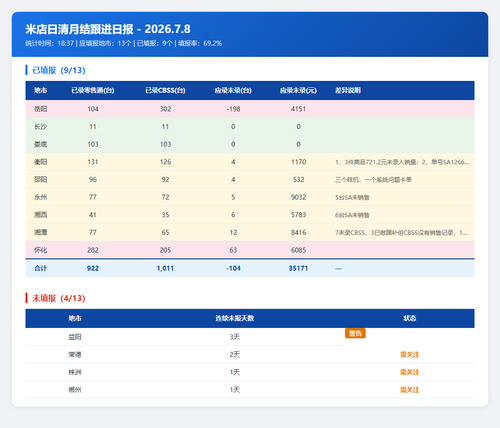Click the 已录CBSS(台) column header

click(165, 90)
